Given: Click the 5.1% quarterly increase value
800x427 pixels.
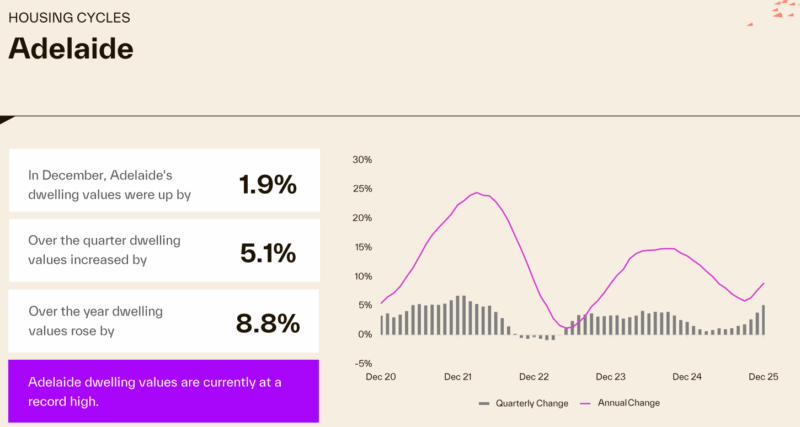Looking at the screenshot, I should tap(268, 254).
